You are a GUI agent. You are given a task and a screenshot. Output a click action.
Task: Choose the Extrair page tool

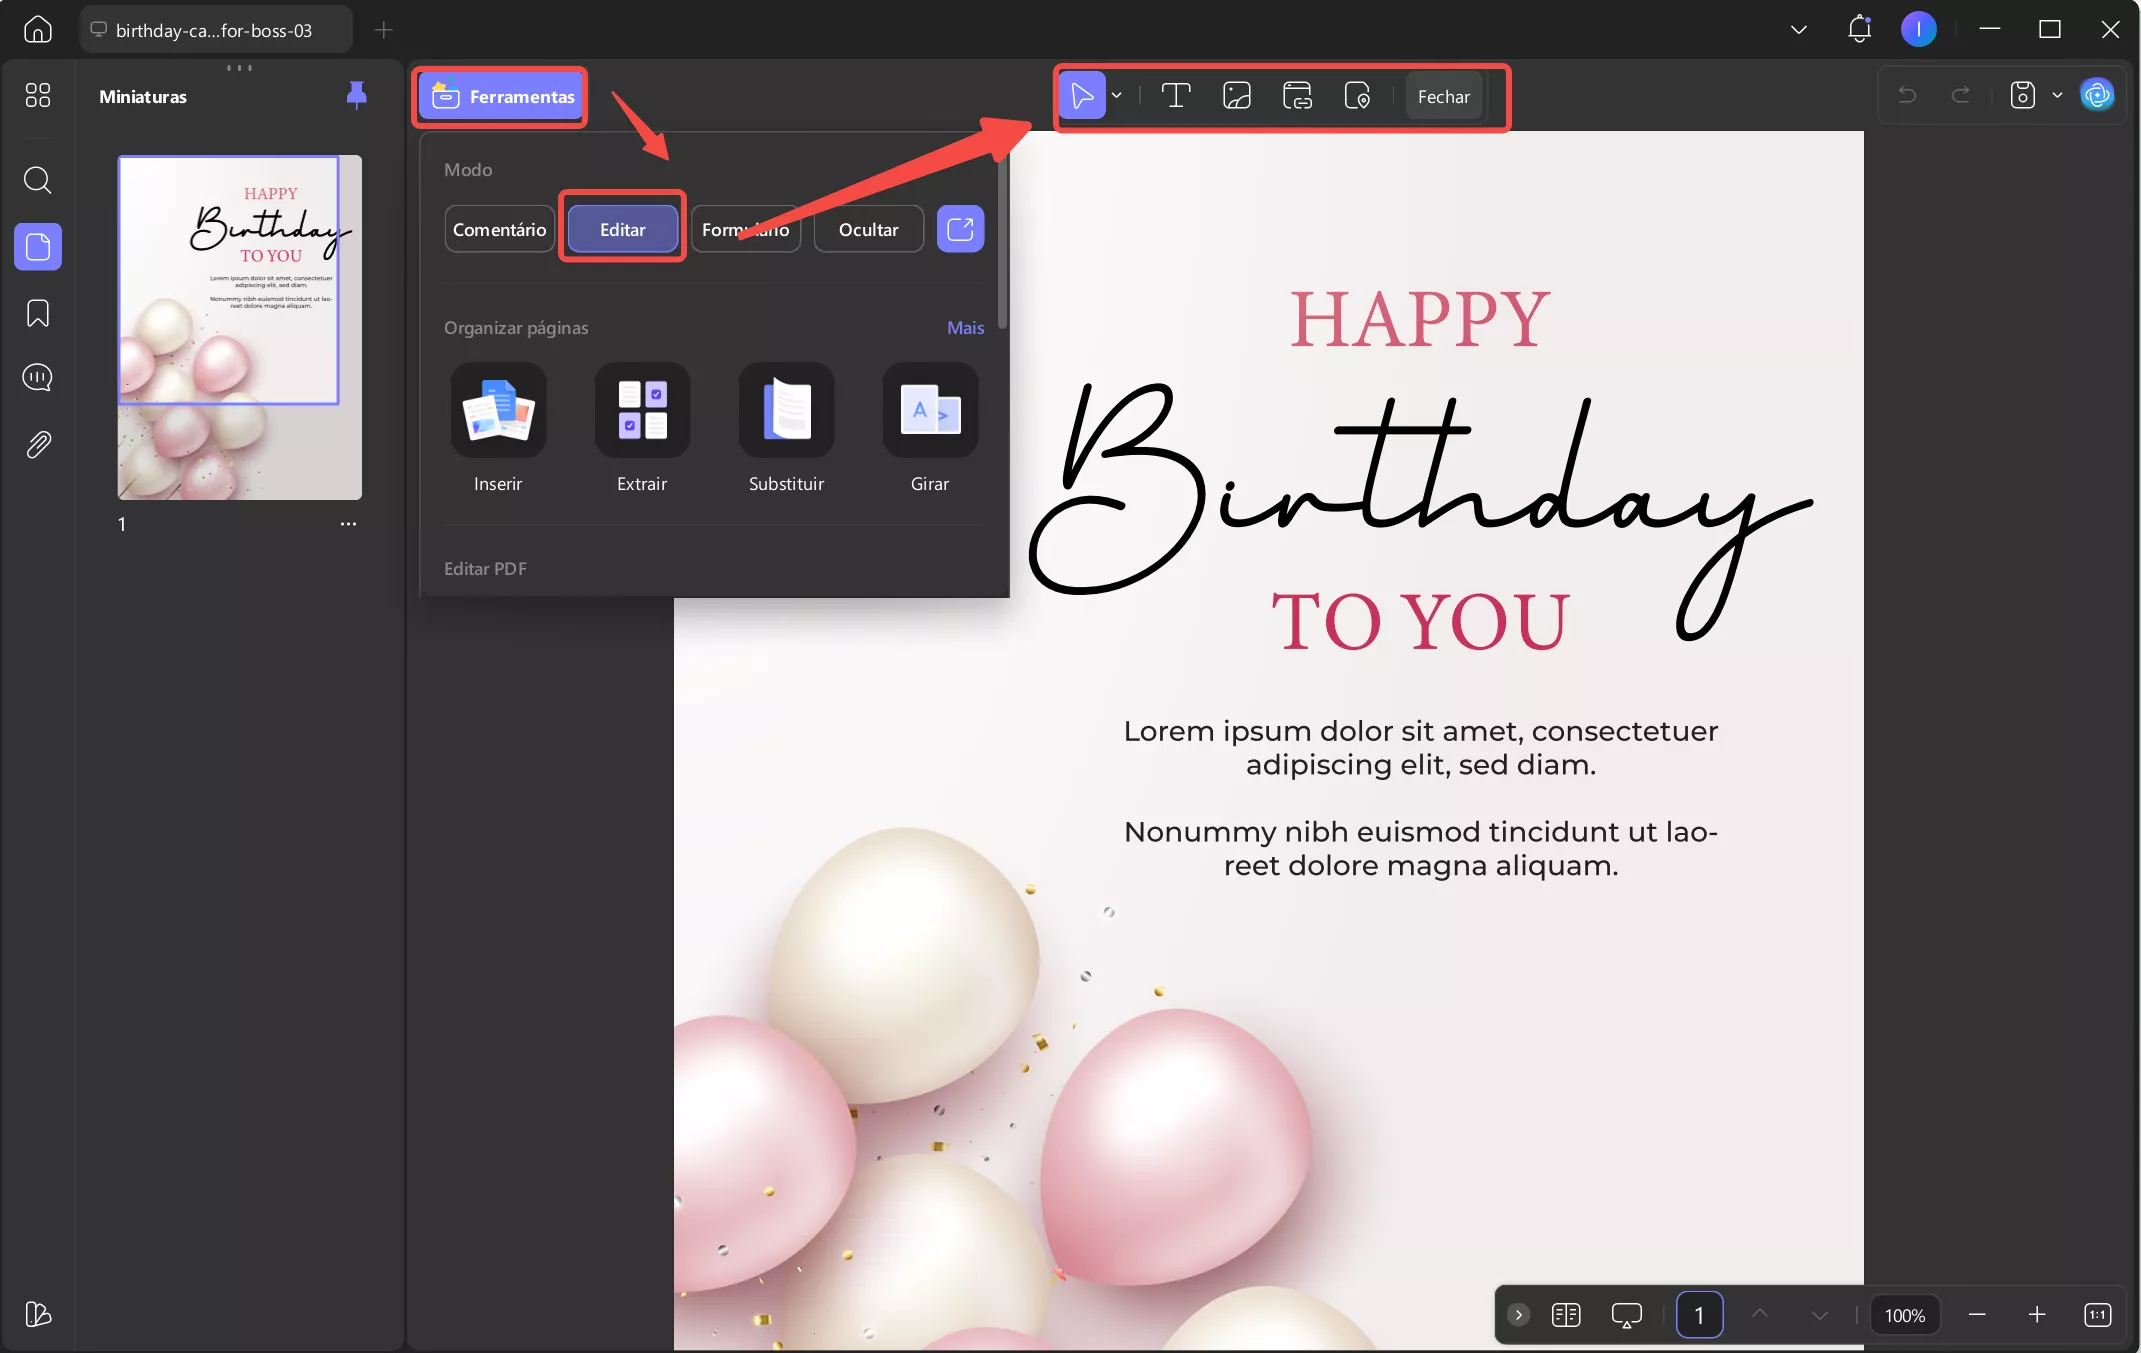(642, 428)
